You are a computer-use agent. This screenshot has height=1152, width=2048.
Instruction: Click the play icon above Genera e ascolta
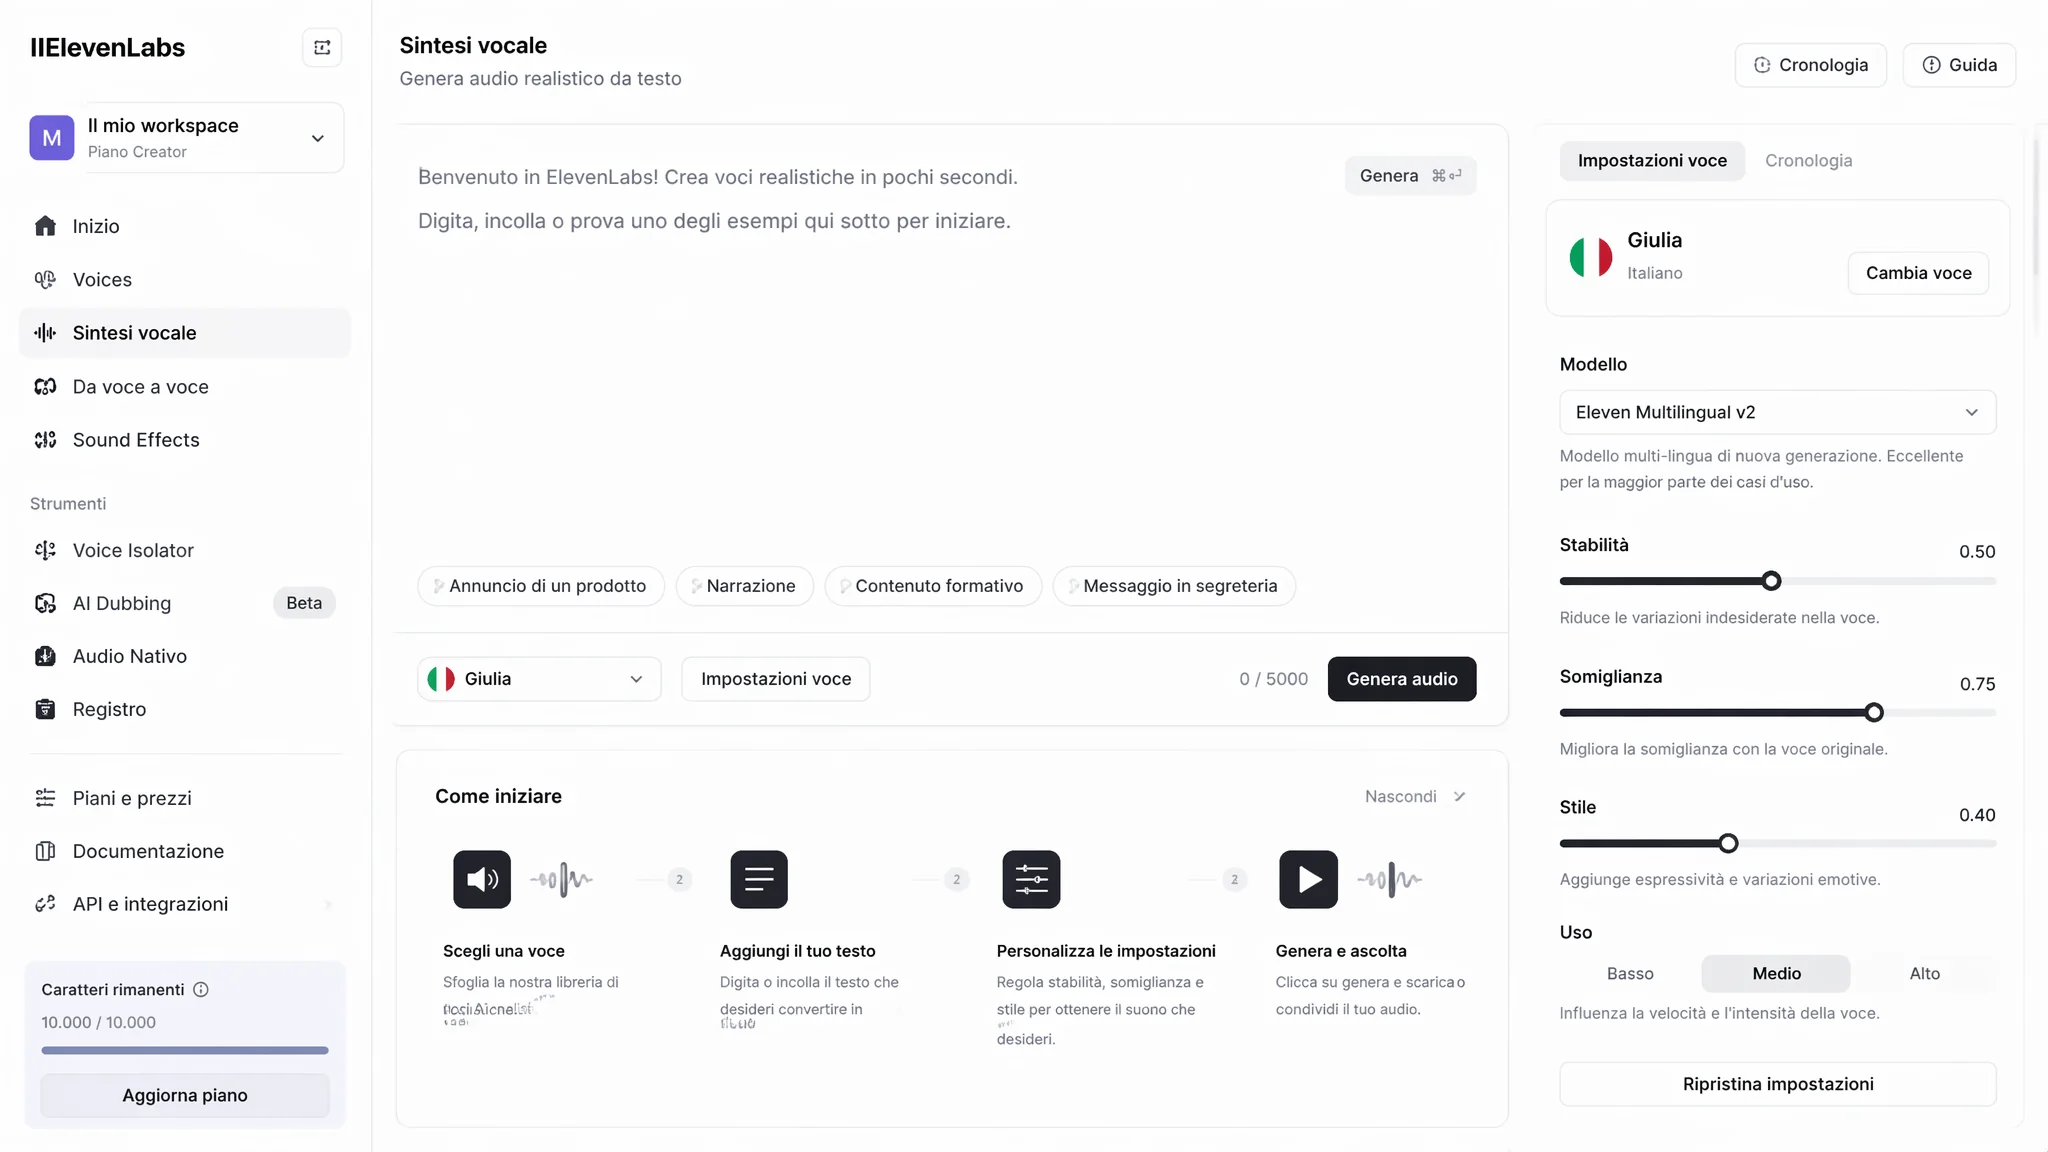click(x=1308, y=879)
